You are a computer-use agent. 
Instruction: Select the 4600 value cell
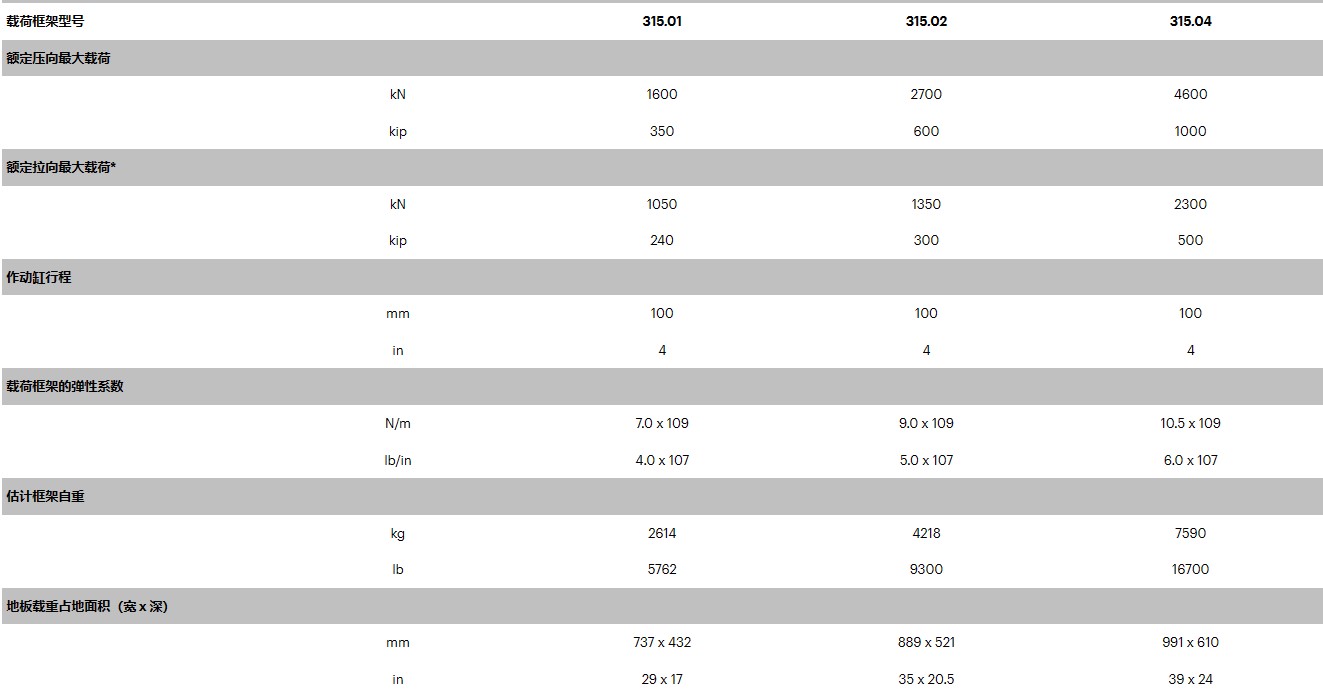point(1190,94)
